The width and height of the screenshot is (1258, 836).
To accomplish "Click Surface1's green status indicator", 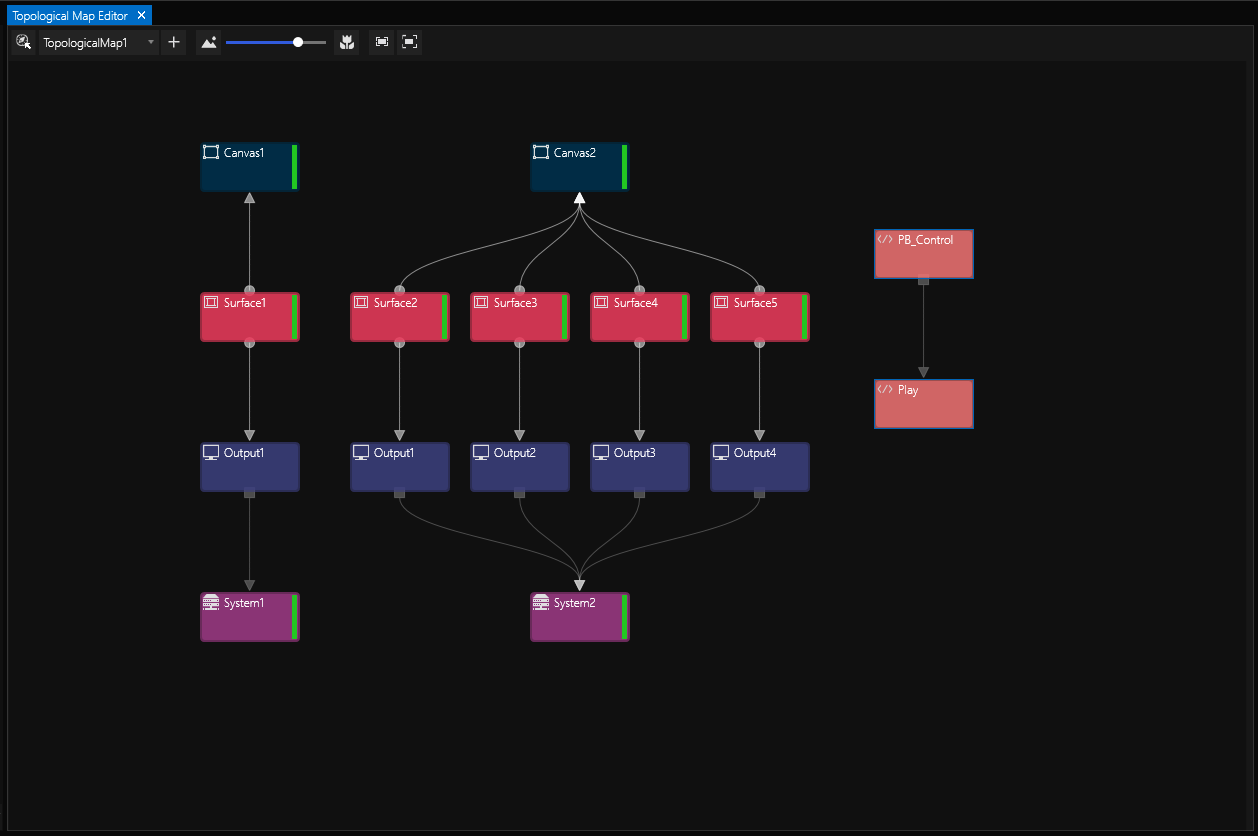I will [294, 317].
